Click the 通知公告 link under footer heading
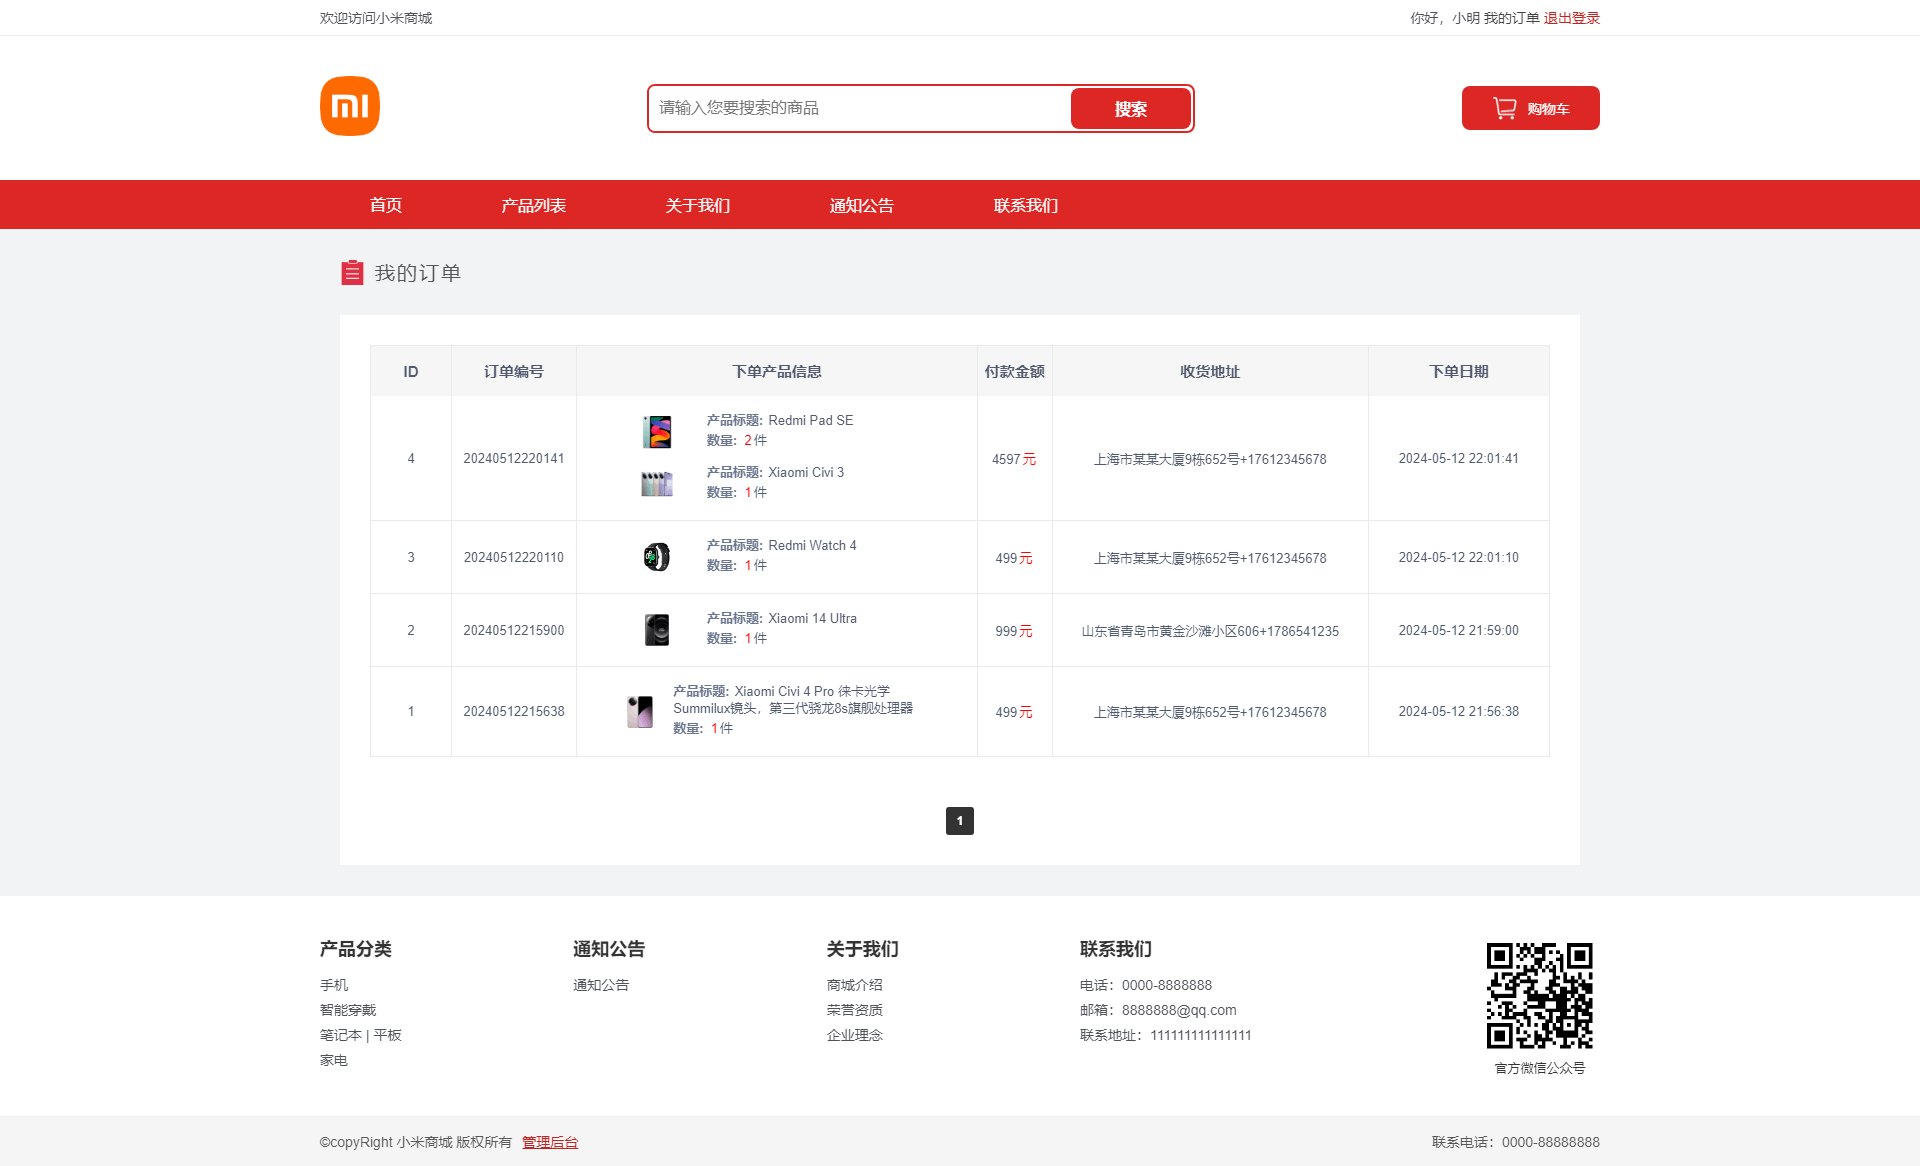The image size is (1920, 1166). point(601,985)
